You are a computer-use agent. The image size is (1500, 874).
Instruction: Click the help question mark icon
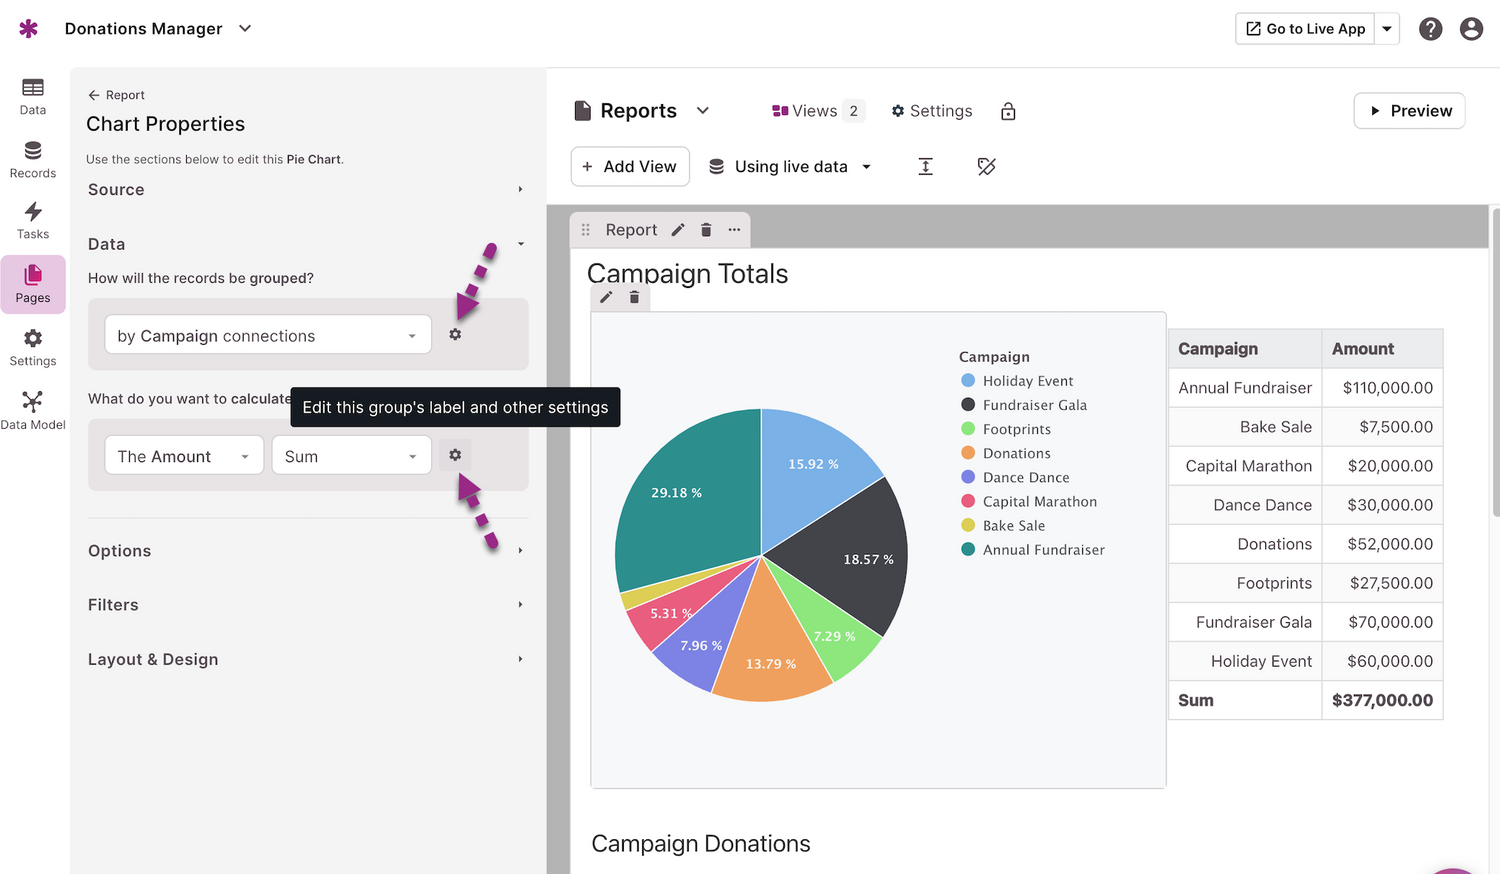pyautogui.click(x=1430, y=29)
